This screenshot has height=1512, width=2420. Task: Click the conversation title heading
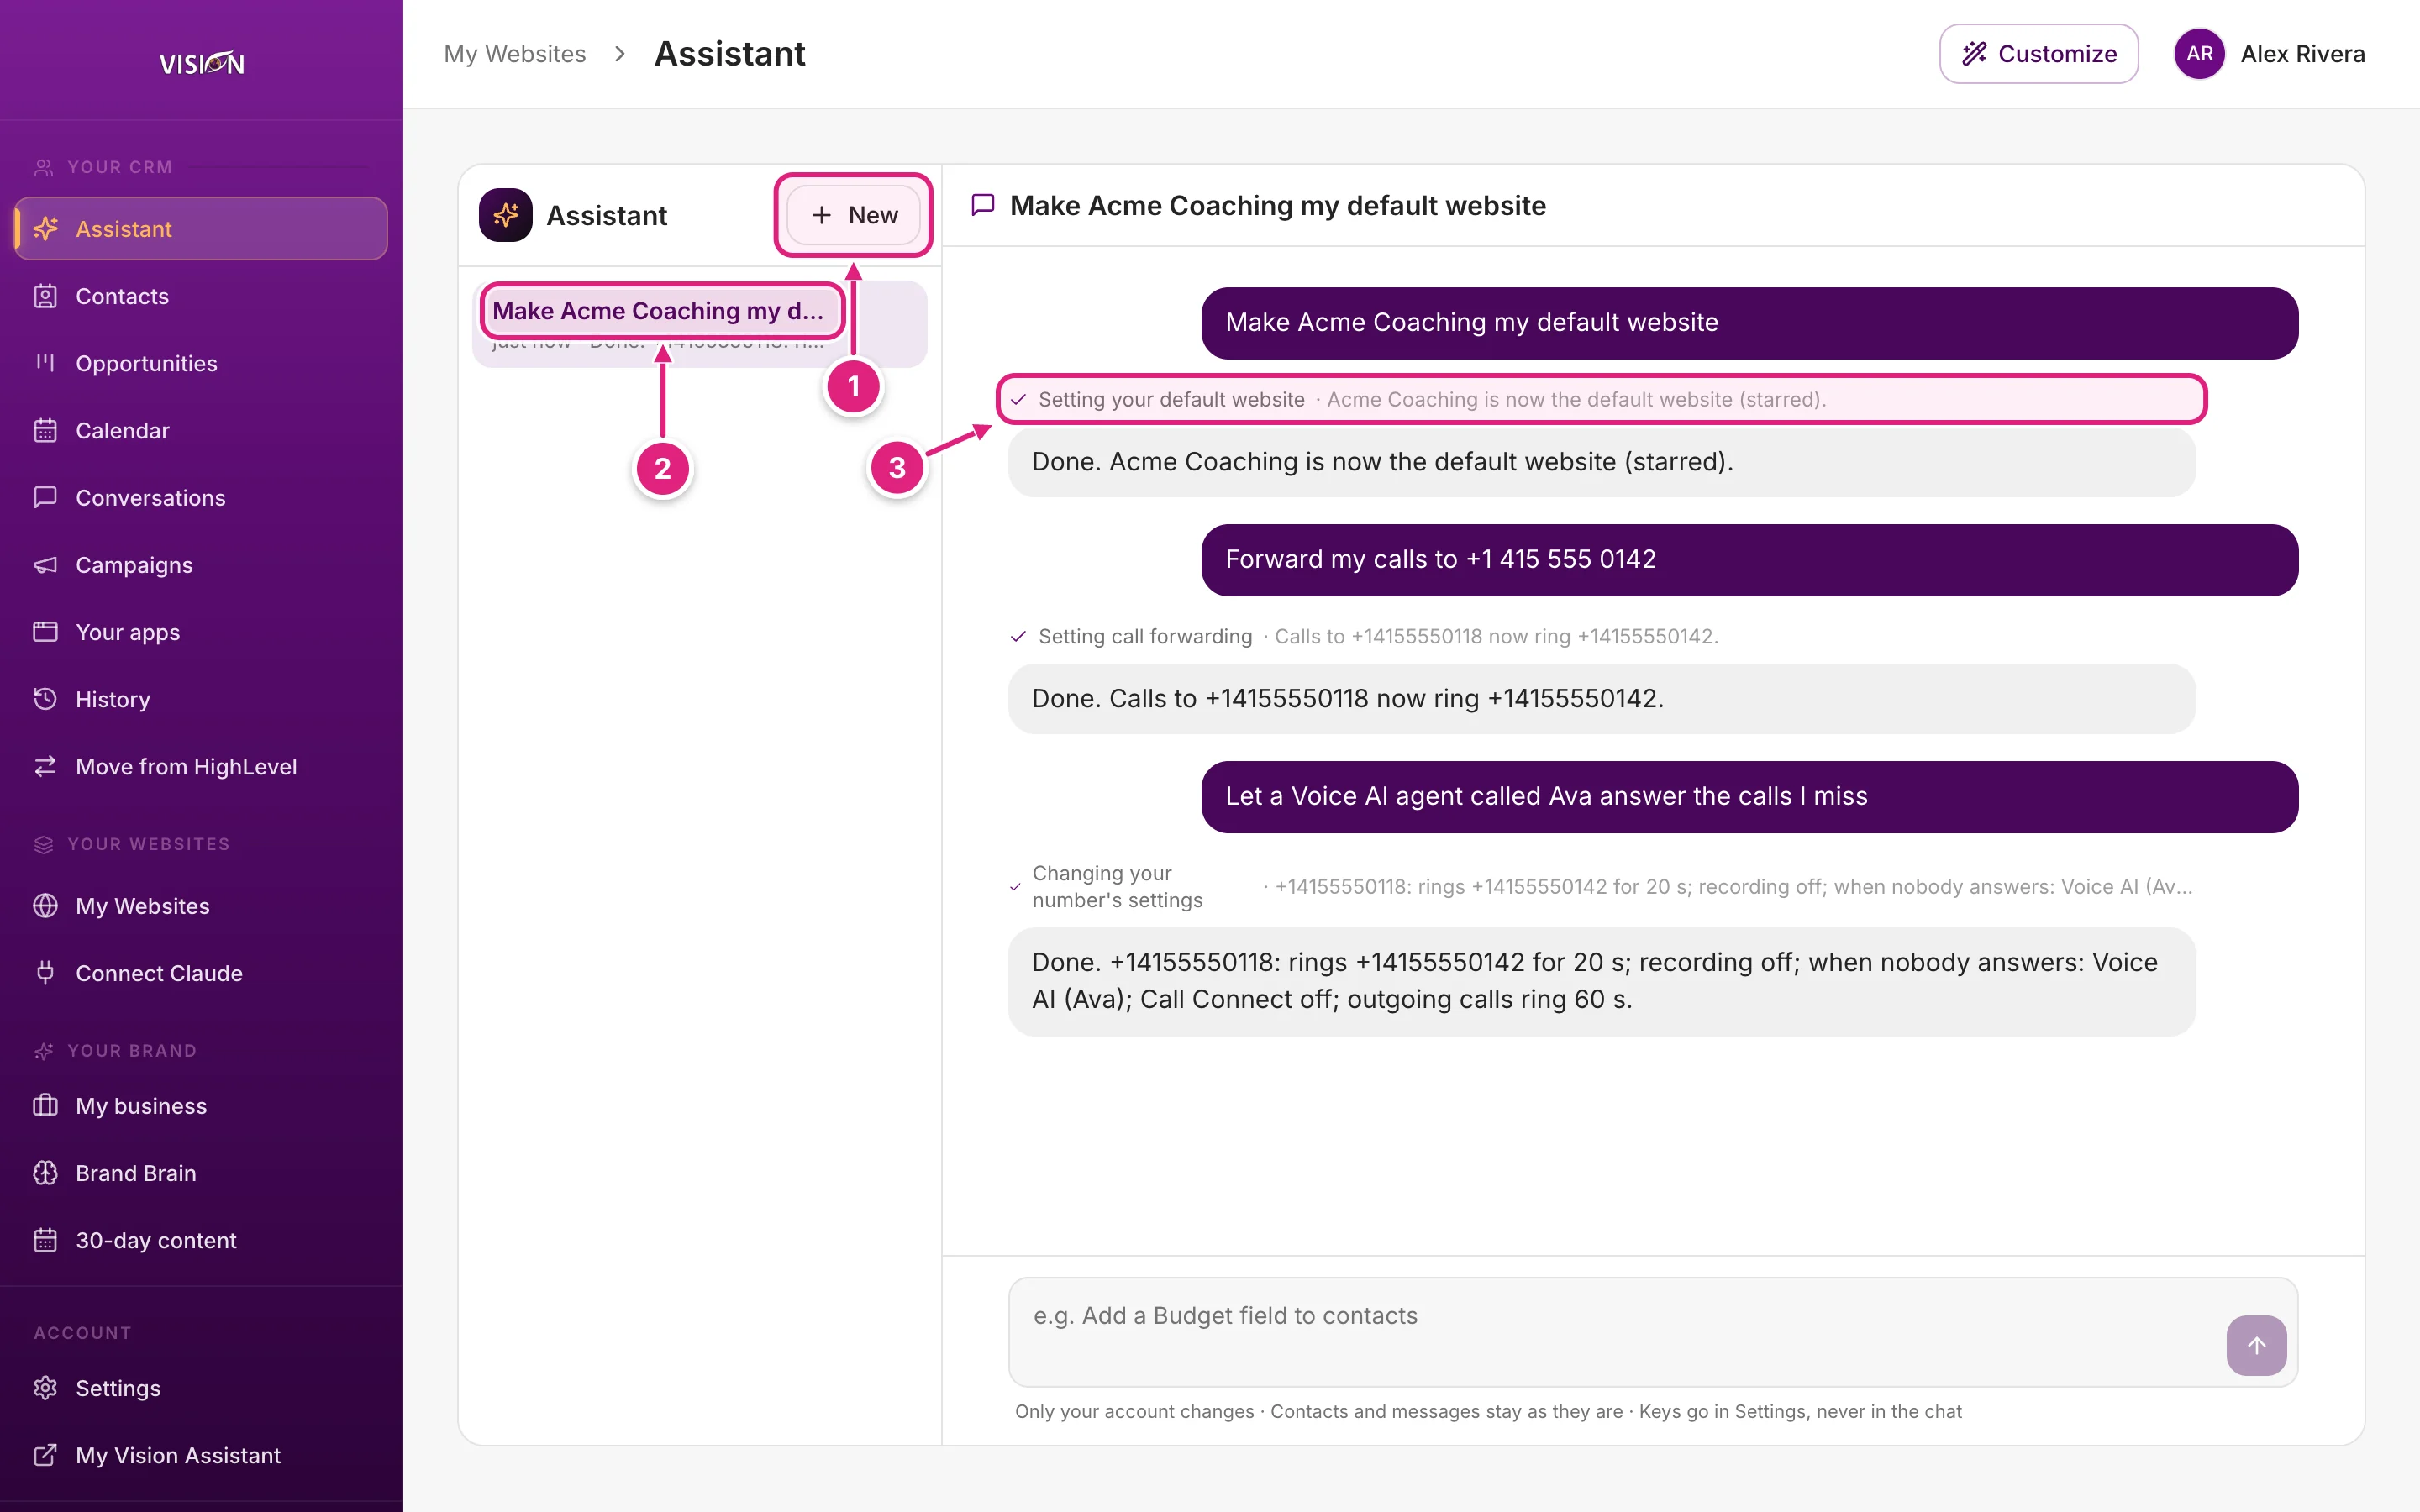[x=1277, y=205]
